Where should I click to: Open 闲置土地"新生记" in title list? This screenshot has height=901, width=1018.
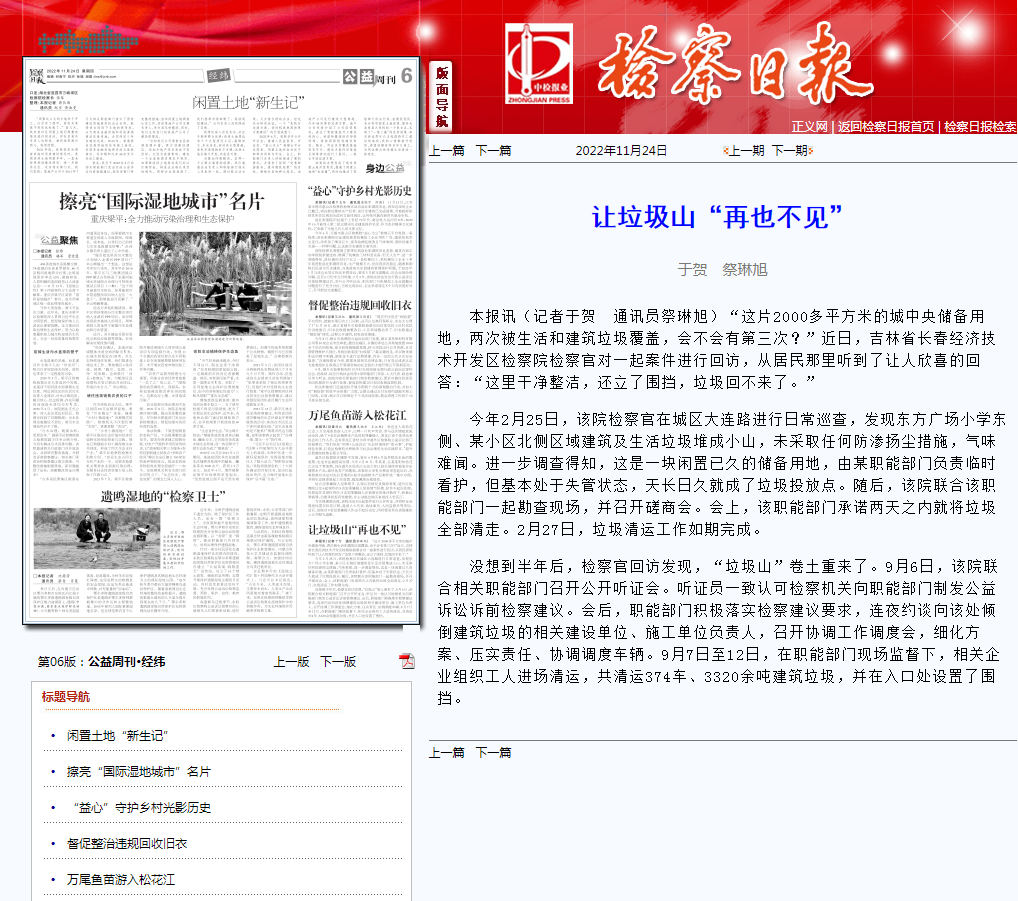click(116, 736)
